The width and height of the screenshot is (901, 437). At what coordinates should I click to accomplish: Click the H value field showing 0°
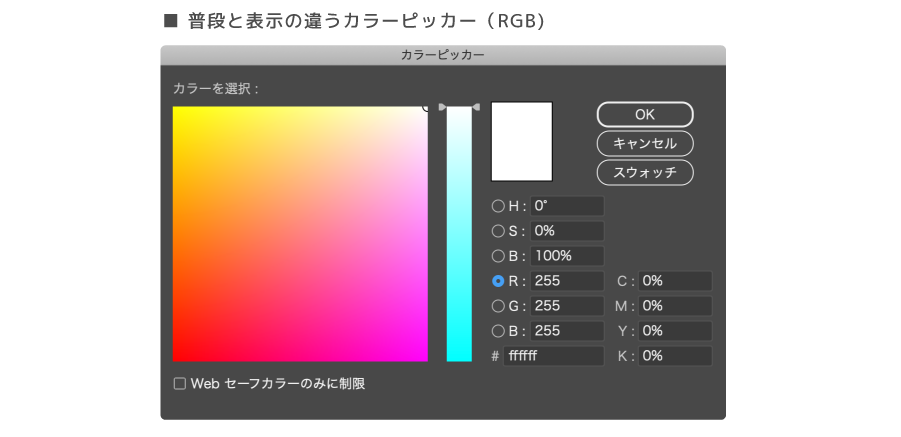tap(567, 206)
